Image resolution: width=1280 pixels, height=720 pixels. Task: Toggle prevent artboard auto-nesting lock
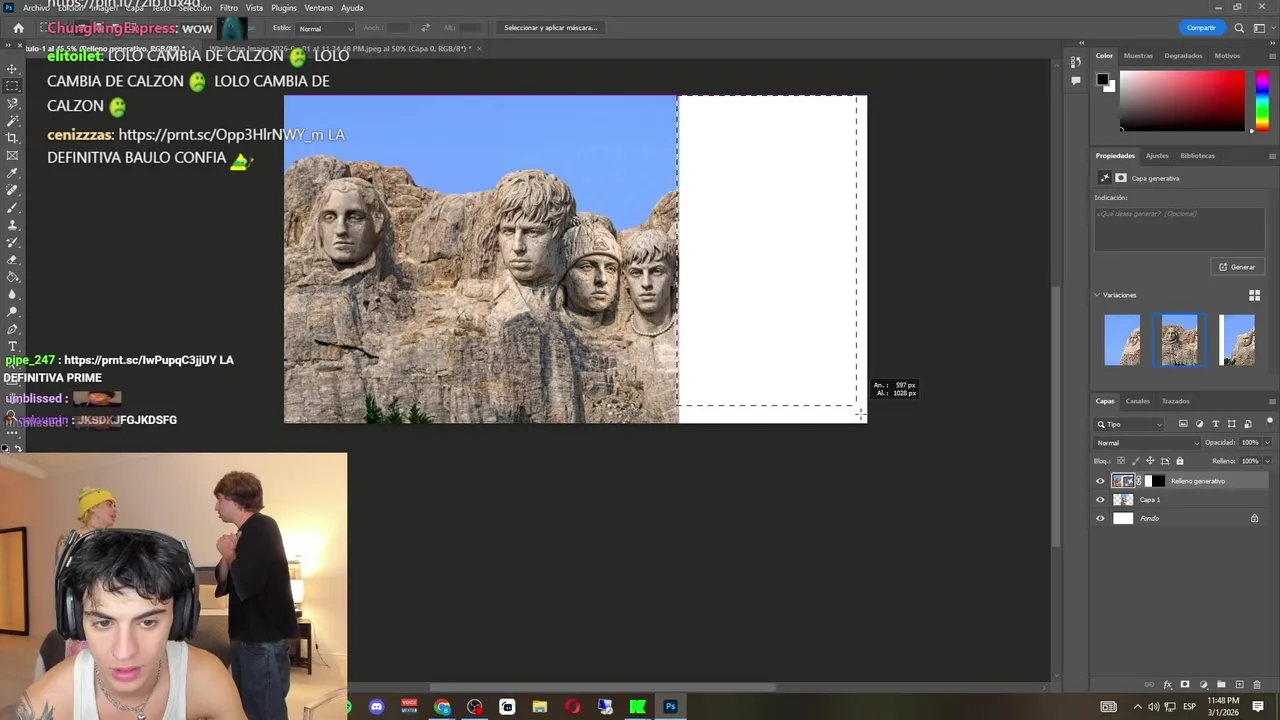tap(1165, 461)
